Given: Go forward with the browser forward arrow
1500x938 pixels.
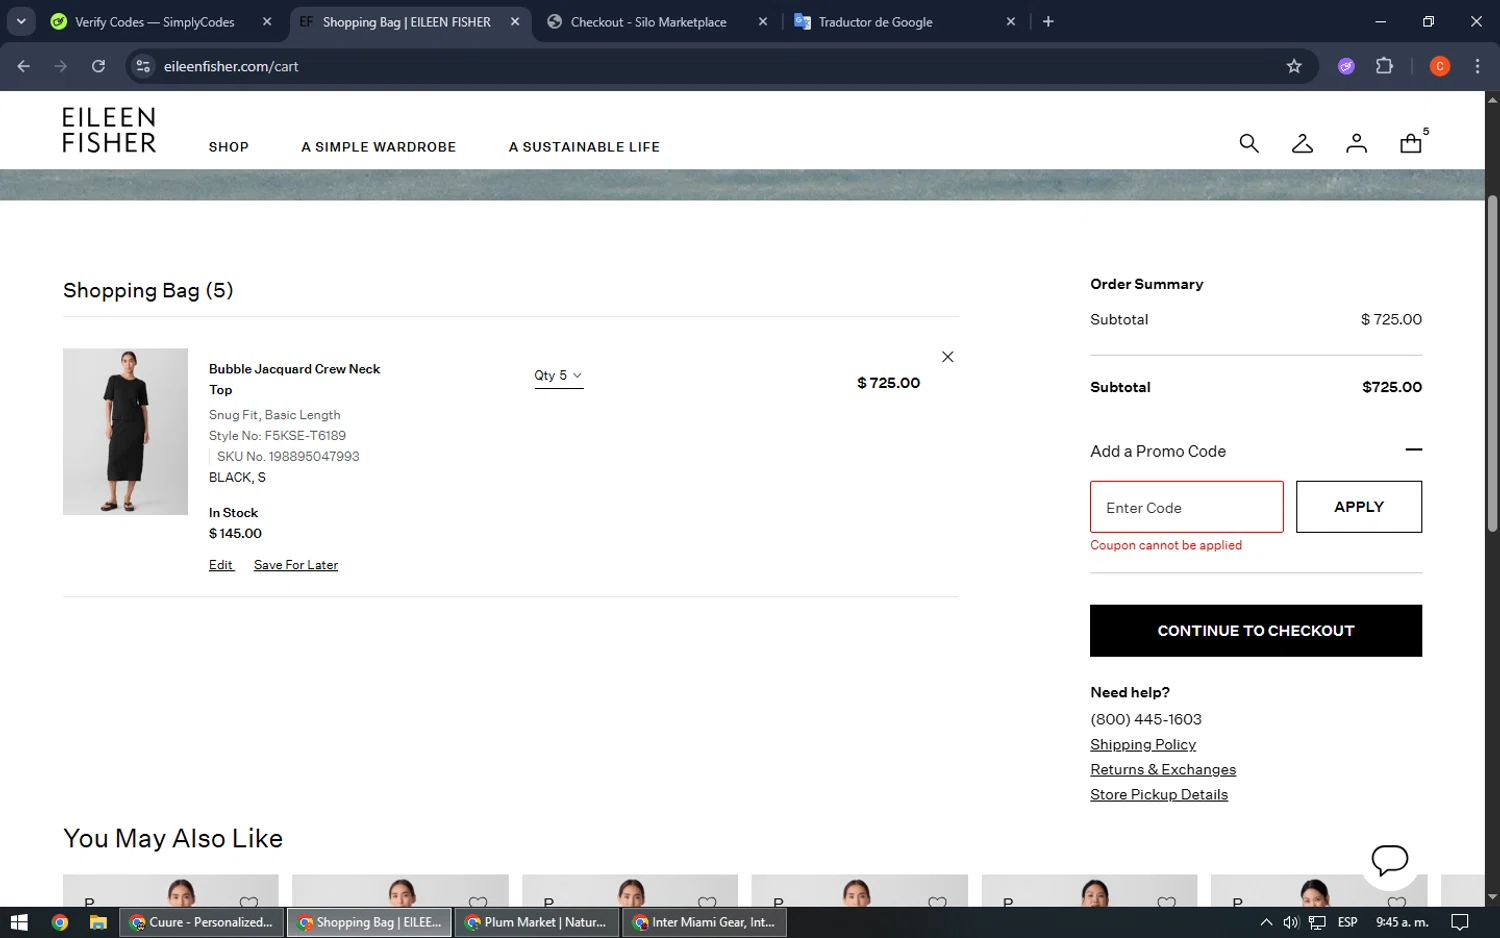Looking at the screenshot, I should [61, 66].
